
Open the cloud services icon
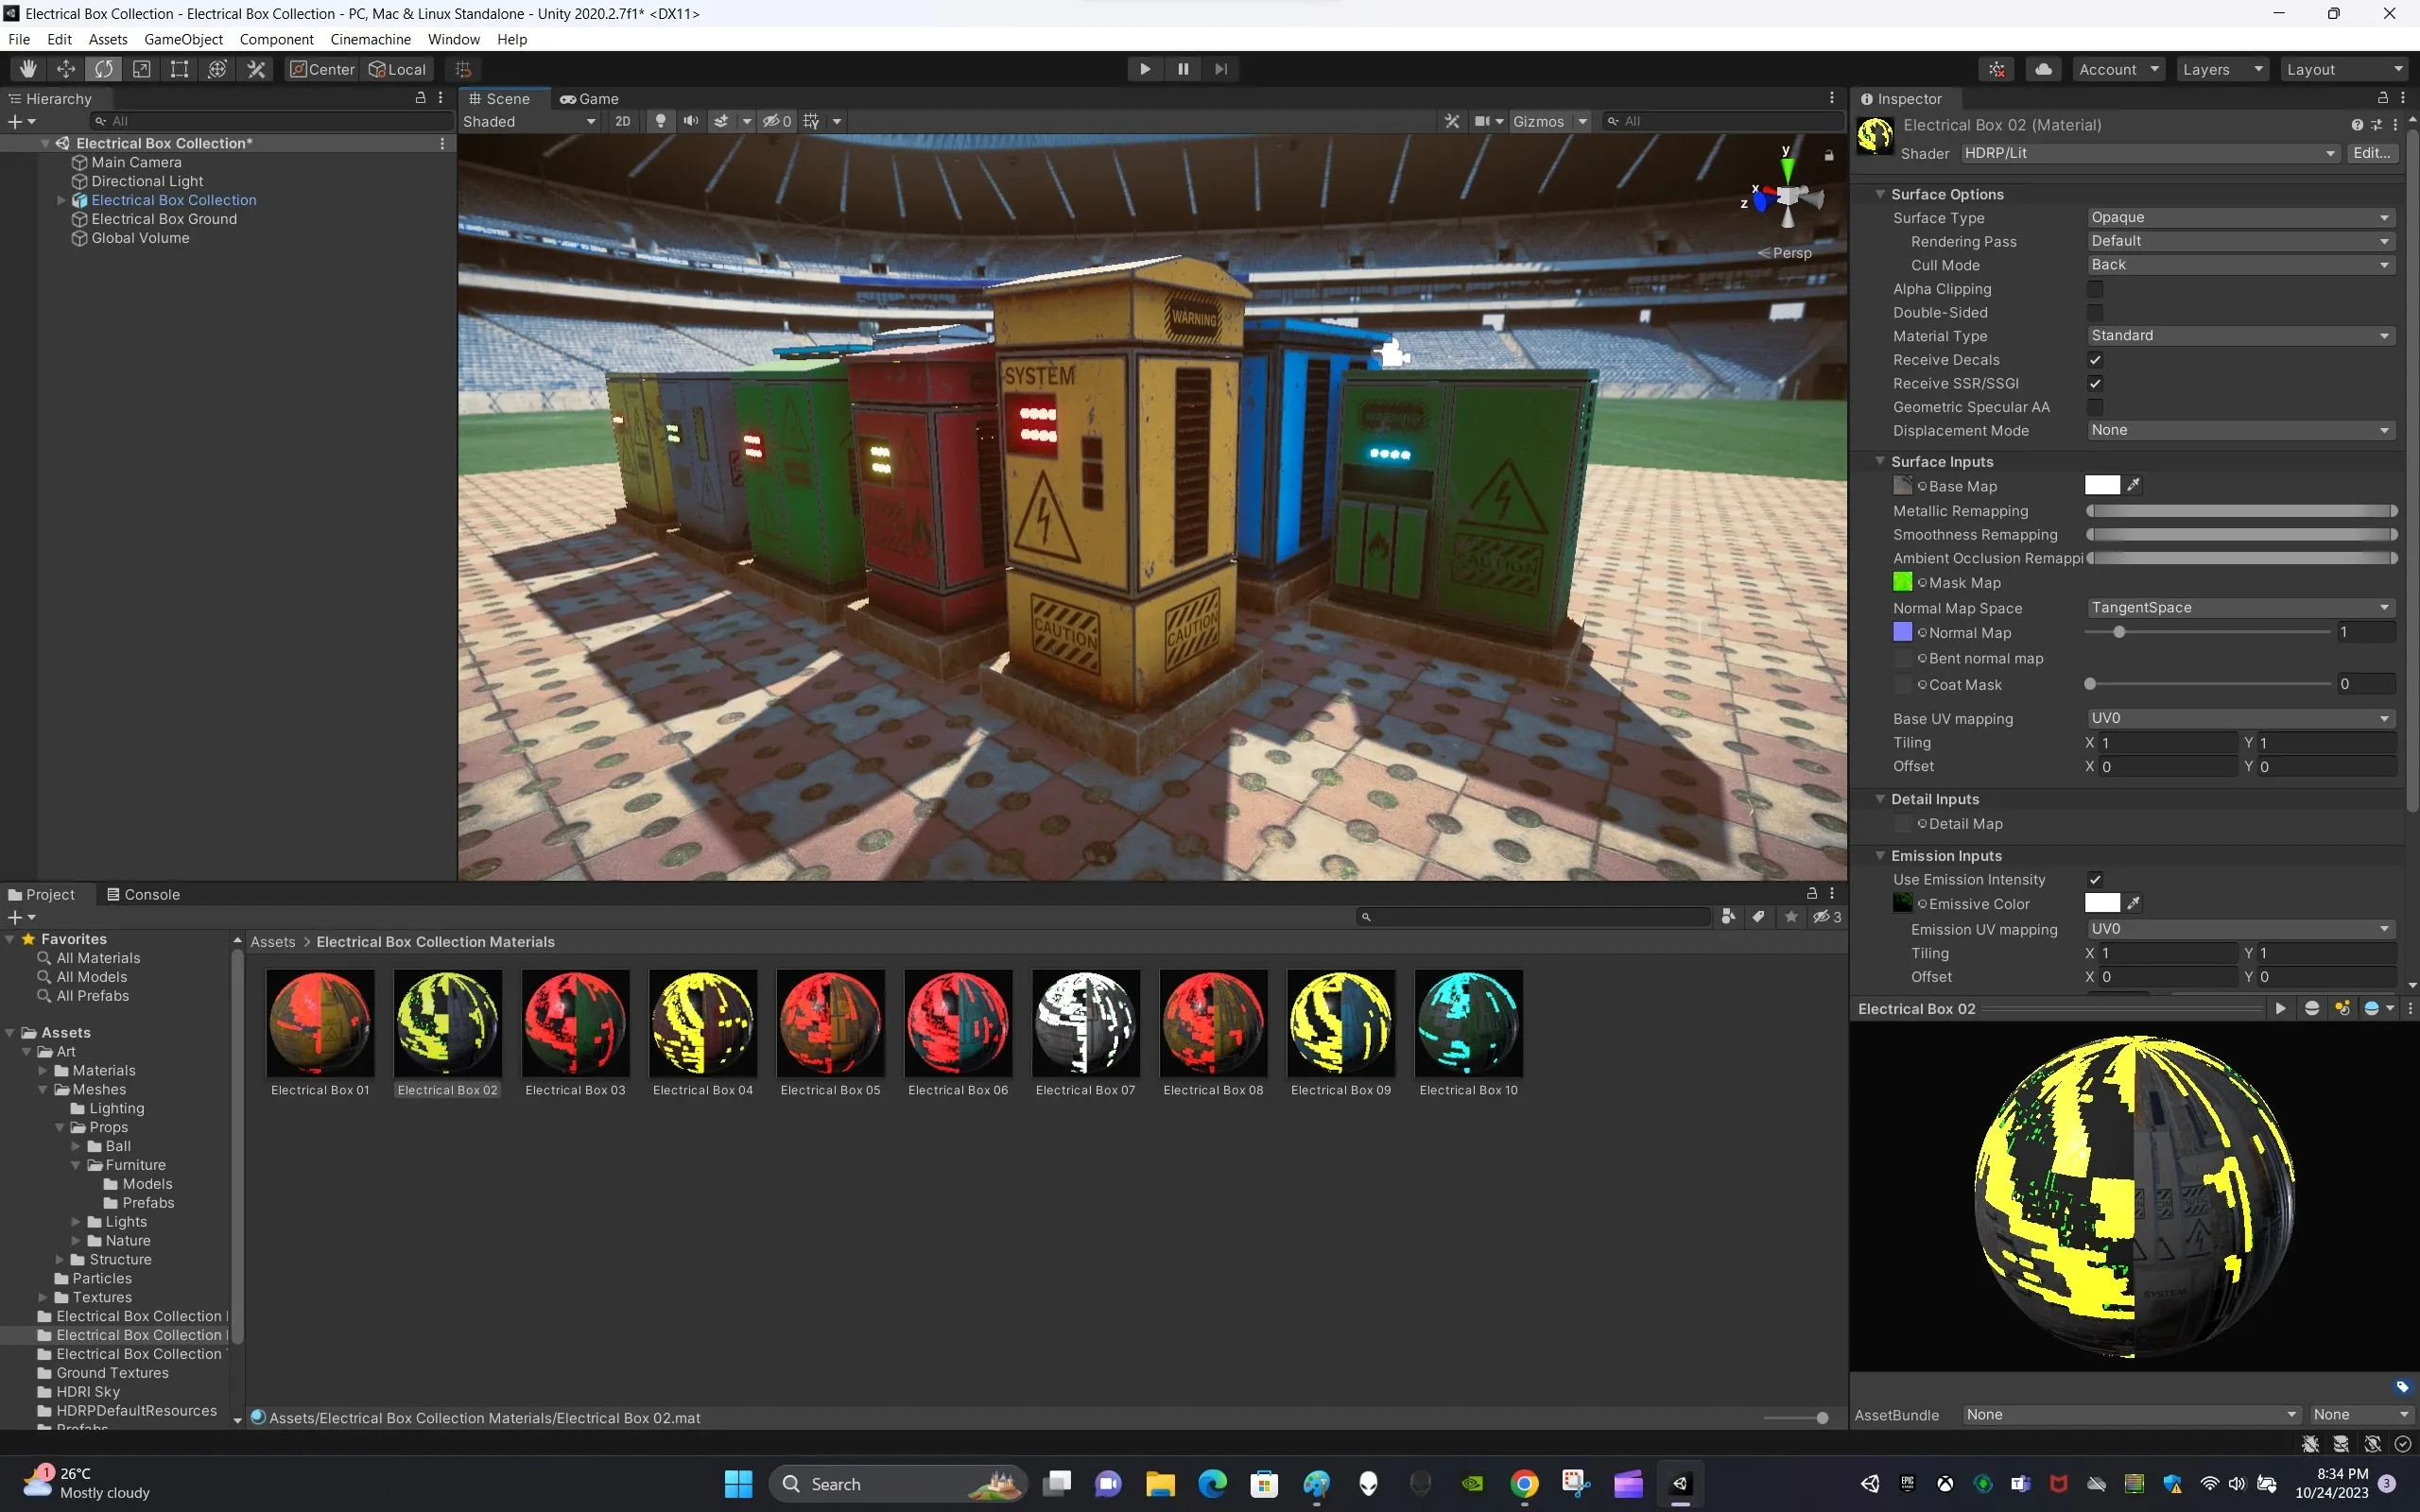(x=2044, y=69)
